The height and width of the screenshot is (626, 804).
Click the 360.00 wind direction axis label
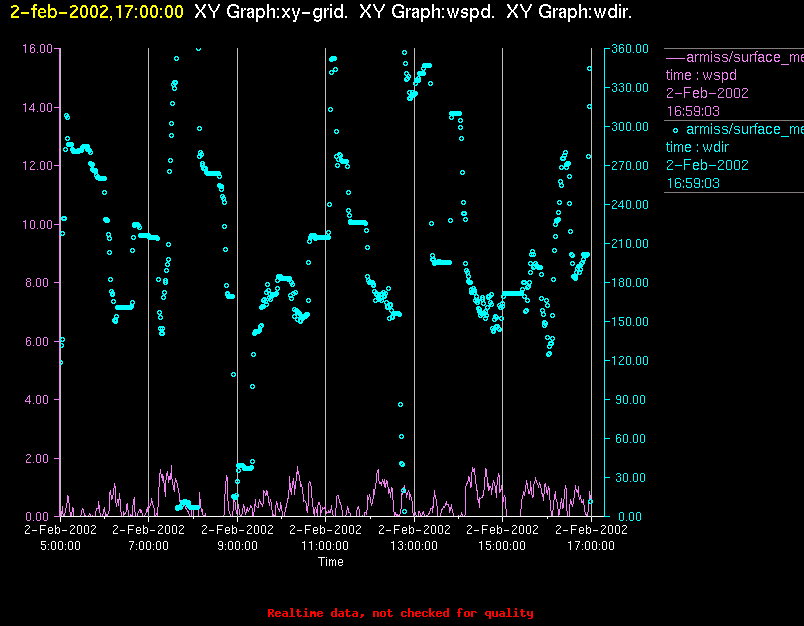[x=630, y=49]
